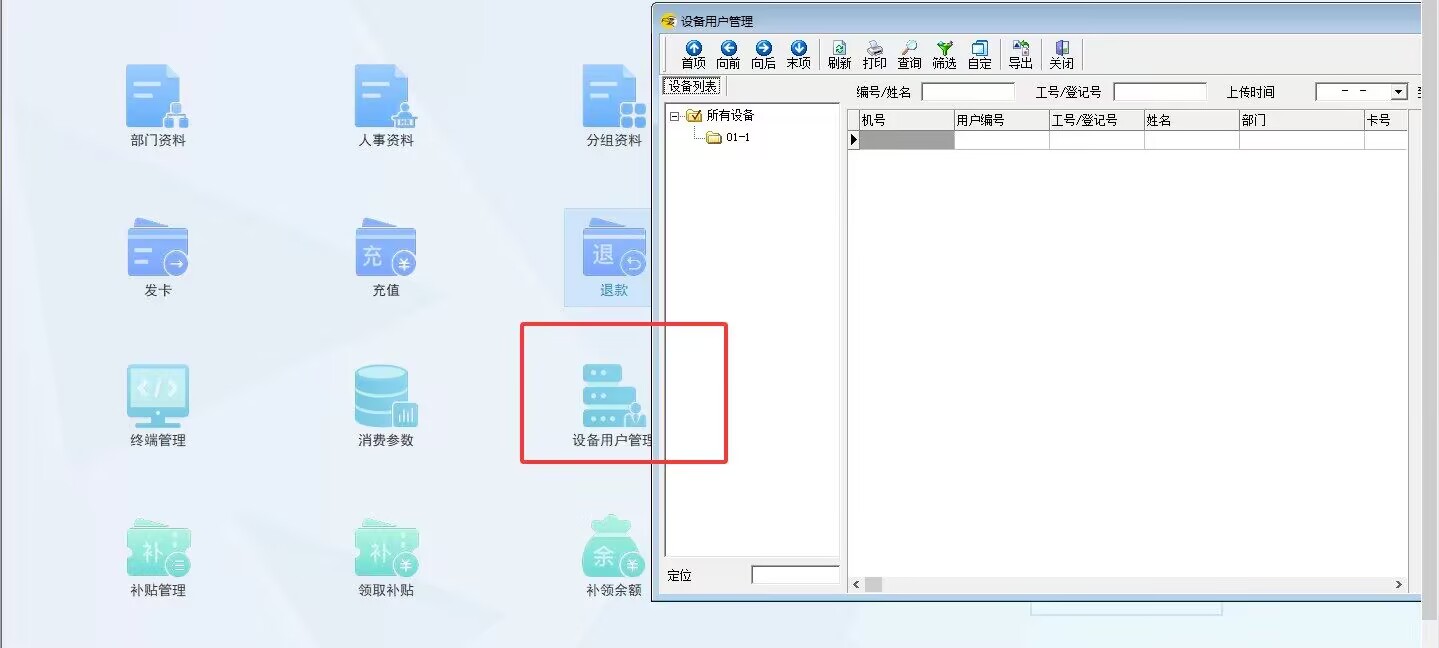Click the table's horizontal scrollbar left arrow
The width and height of the screenshot is (1439, 648).
(856, 585)
